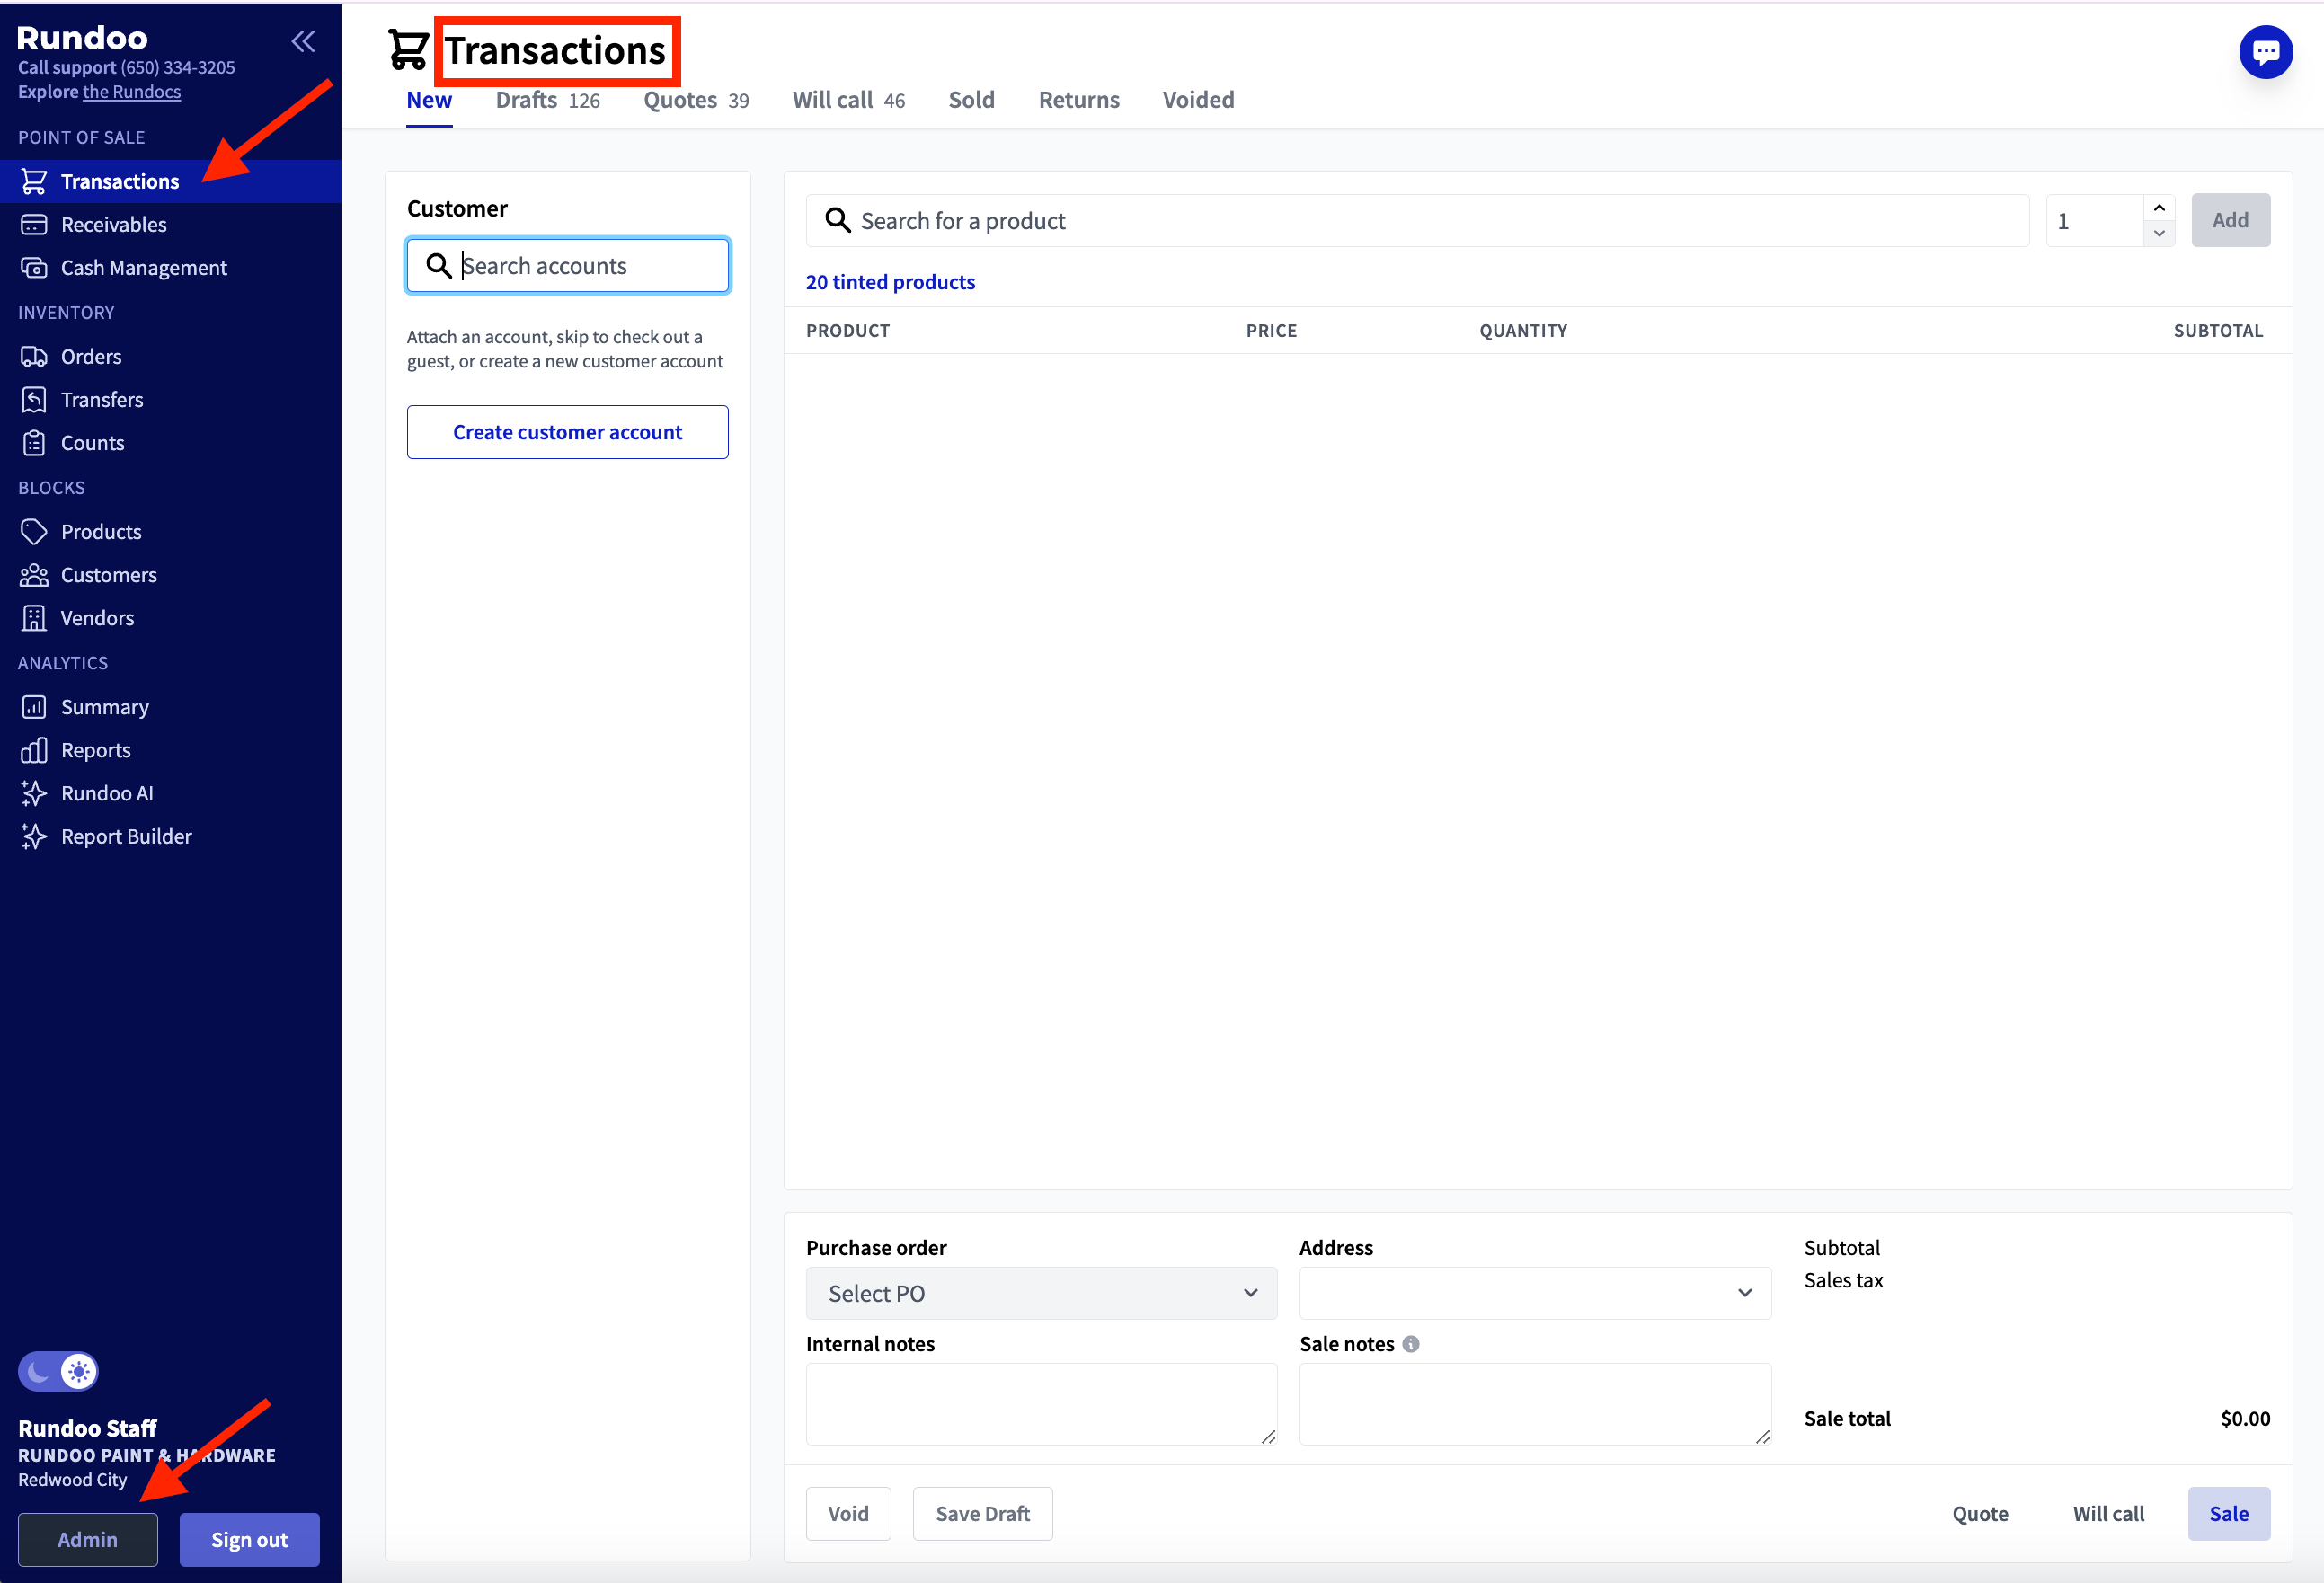This screenshot has height=1583, width=2324.
Task: Click the Summary chart icon
Action: click(x=34, y=707)
